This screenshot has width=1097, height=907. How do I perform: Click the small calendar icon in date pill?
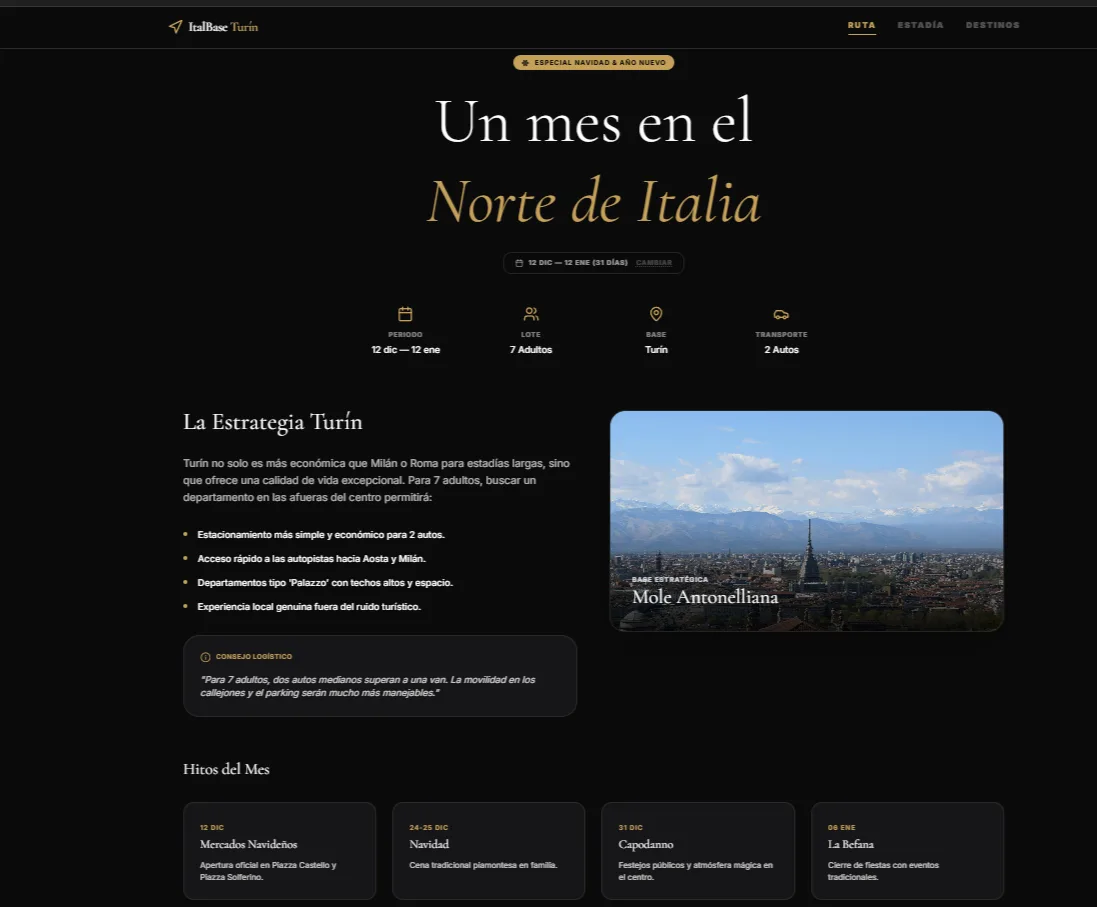pos(519,263)
